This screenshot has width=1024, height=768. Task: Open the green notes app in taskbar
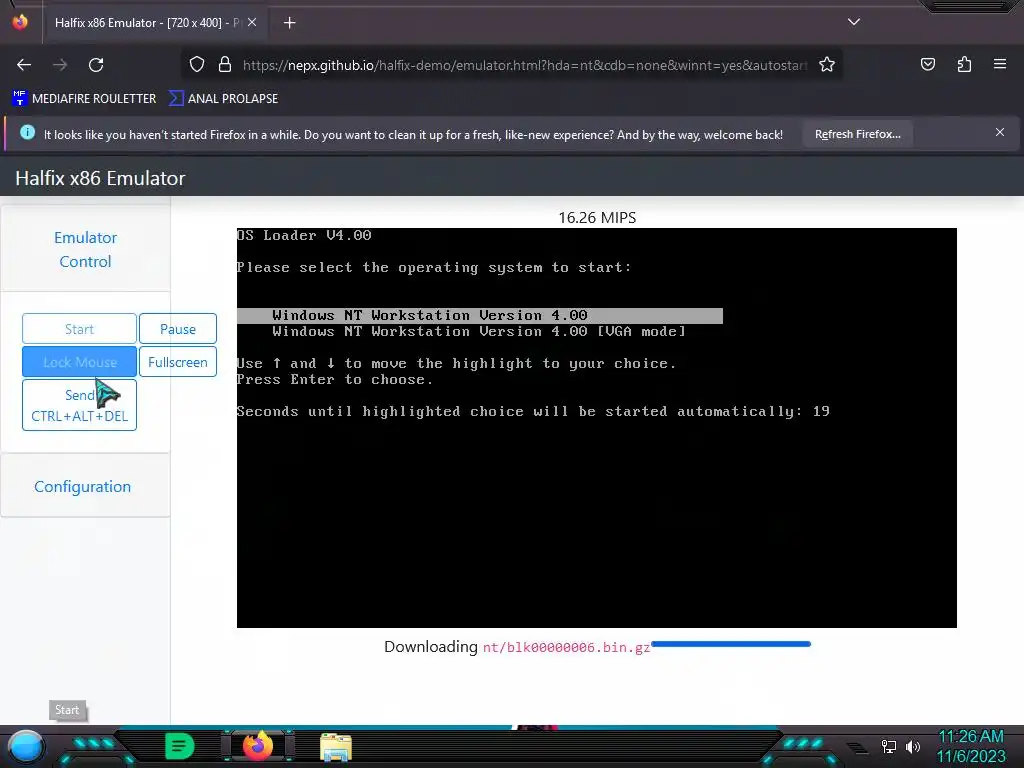(x=180, y=746)
